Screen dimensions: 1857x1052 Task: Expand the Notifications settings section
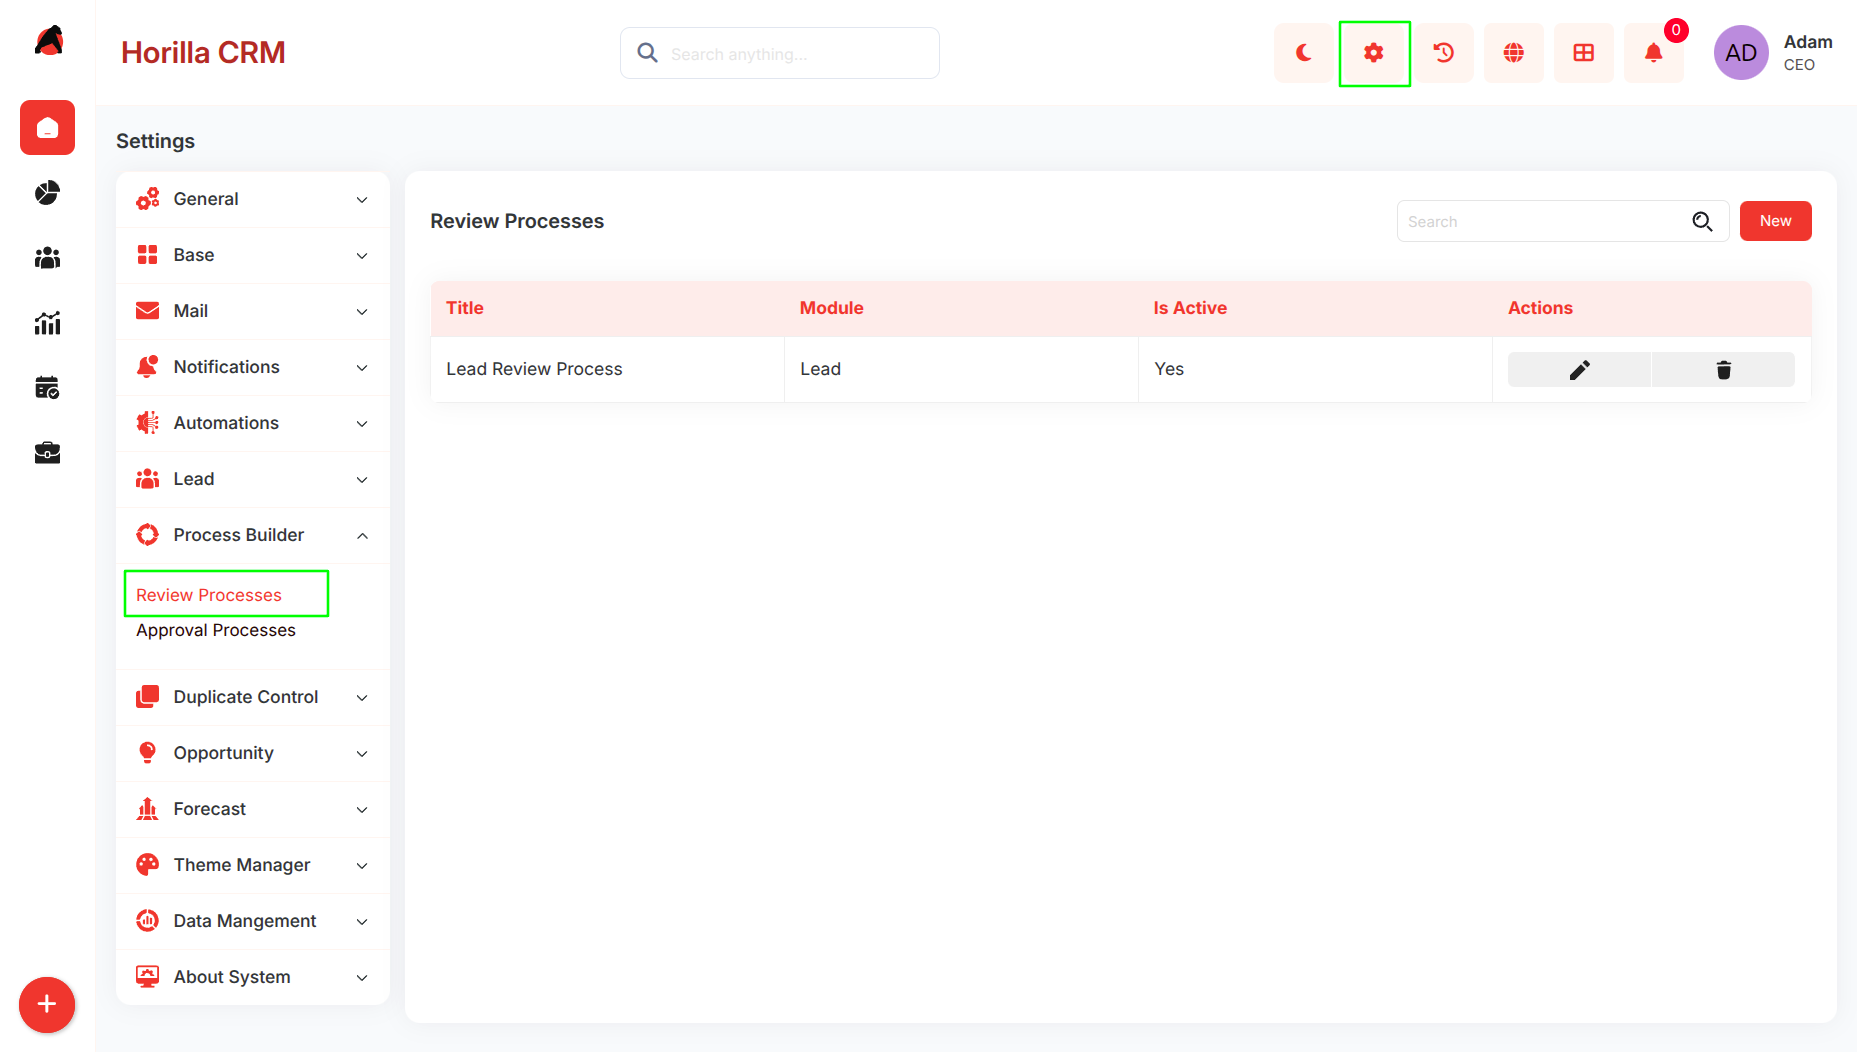(253, 367)
